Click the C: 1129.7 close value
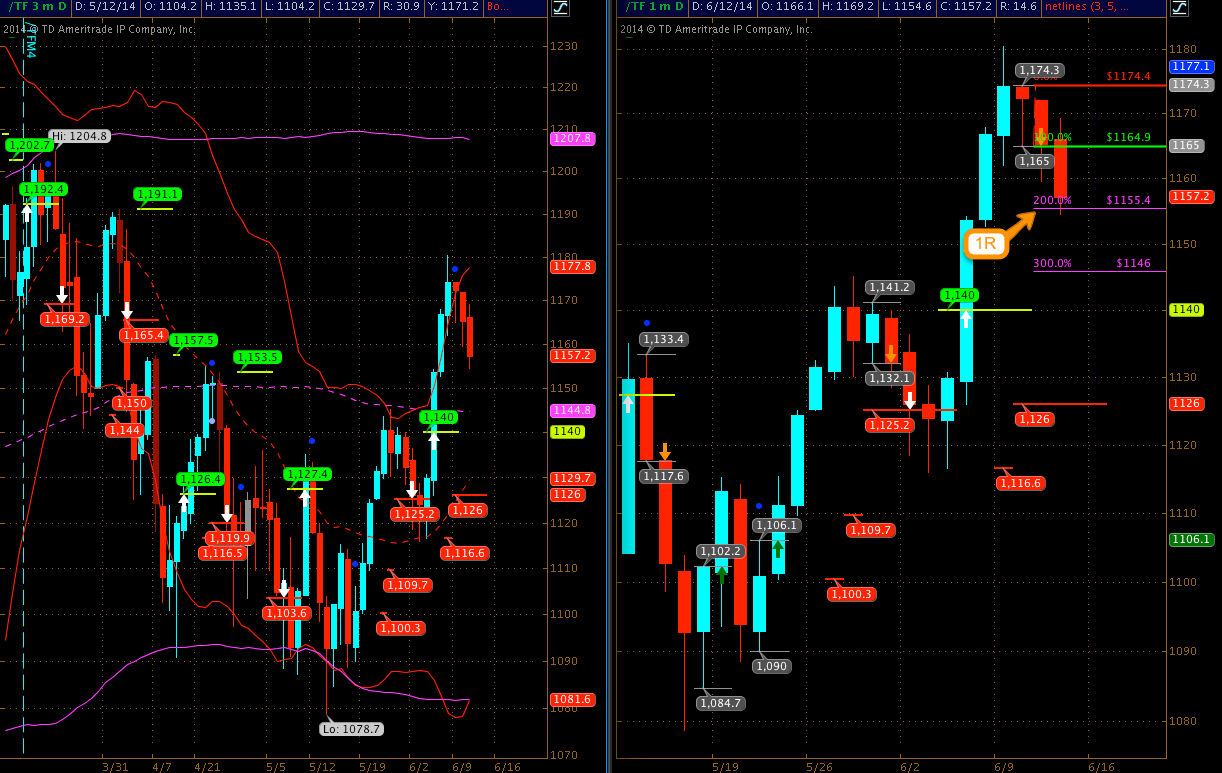 coord(350,7)
